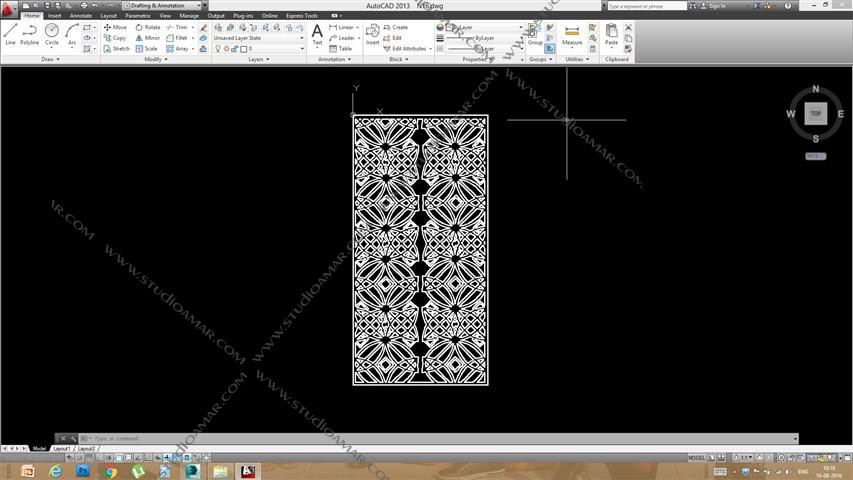
Task: Click the Erase tool icon
Action: tap(203, 27)
